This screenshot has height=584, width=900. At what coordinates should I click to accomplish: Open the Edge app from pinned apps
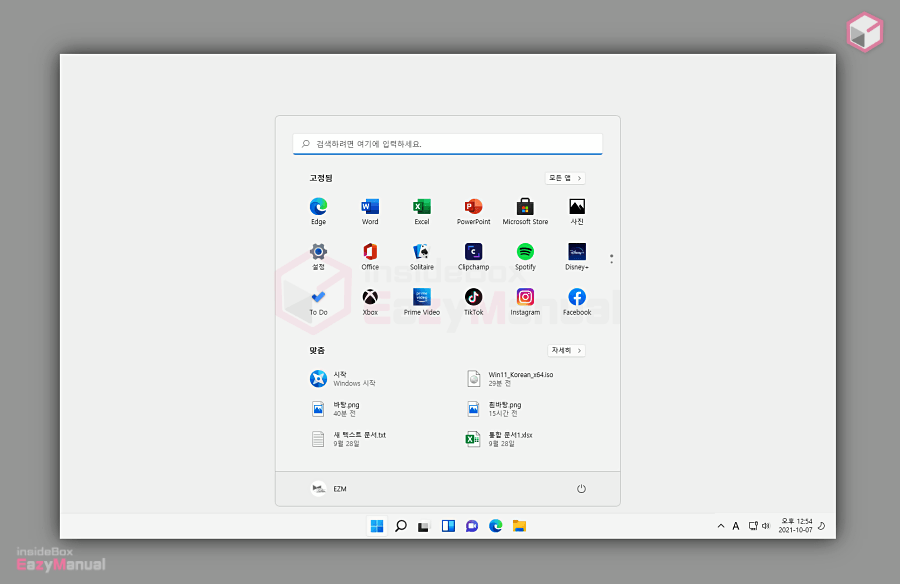[318, 211]
